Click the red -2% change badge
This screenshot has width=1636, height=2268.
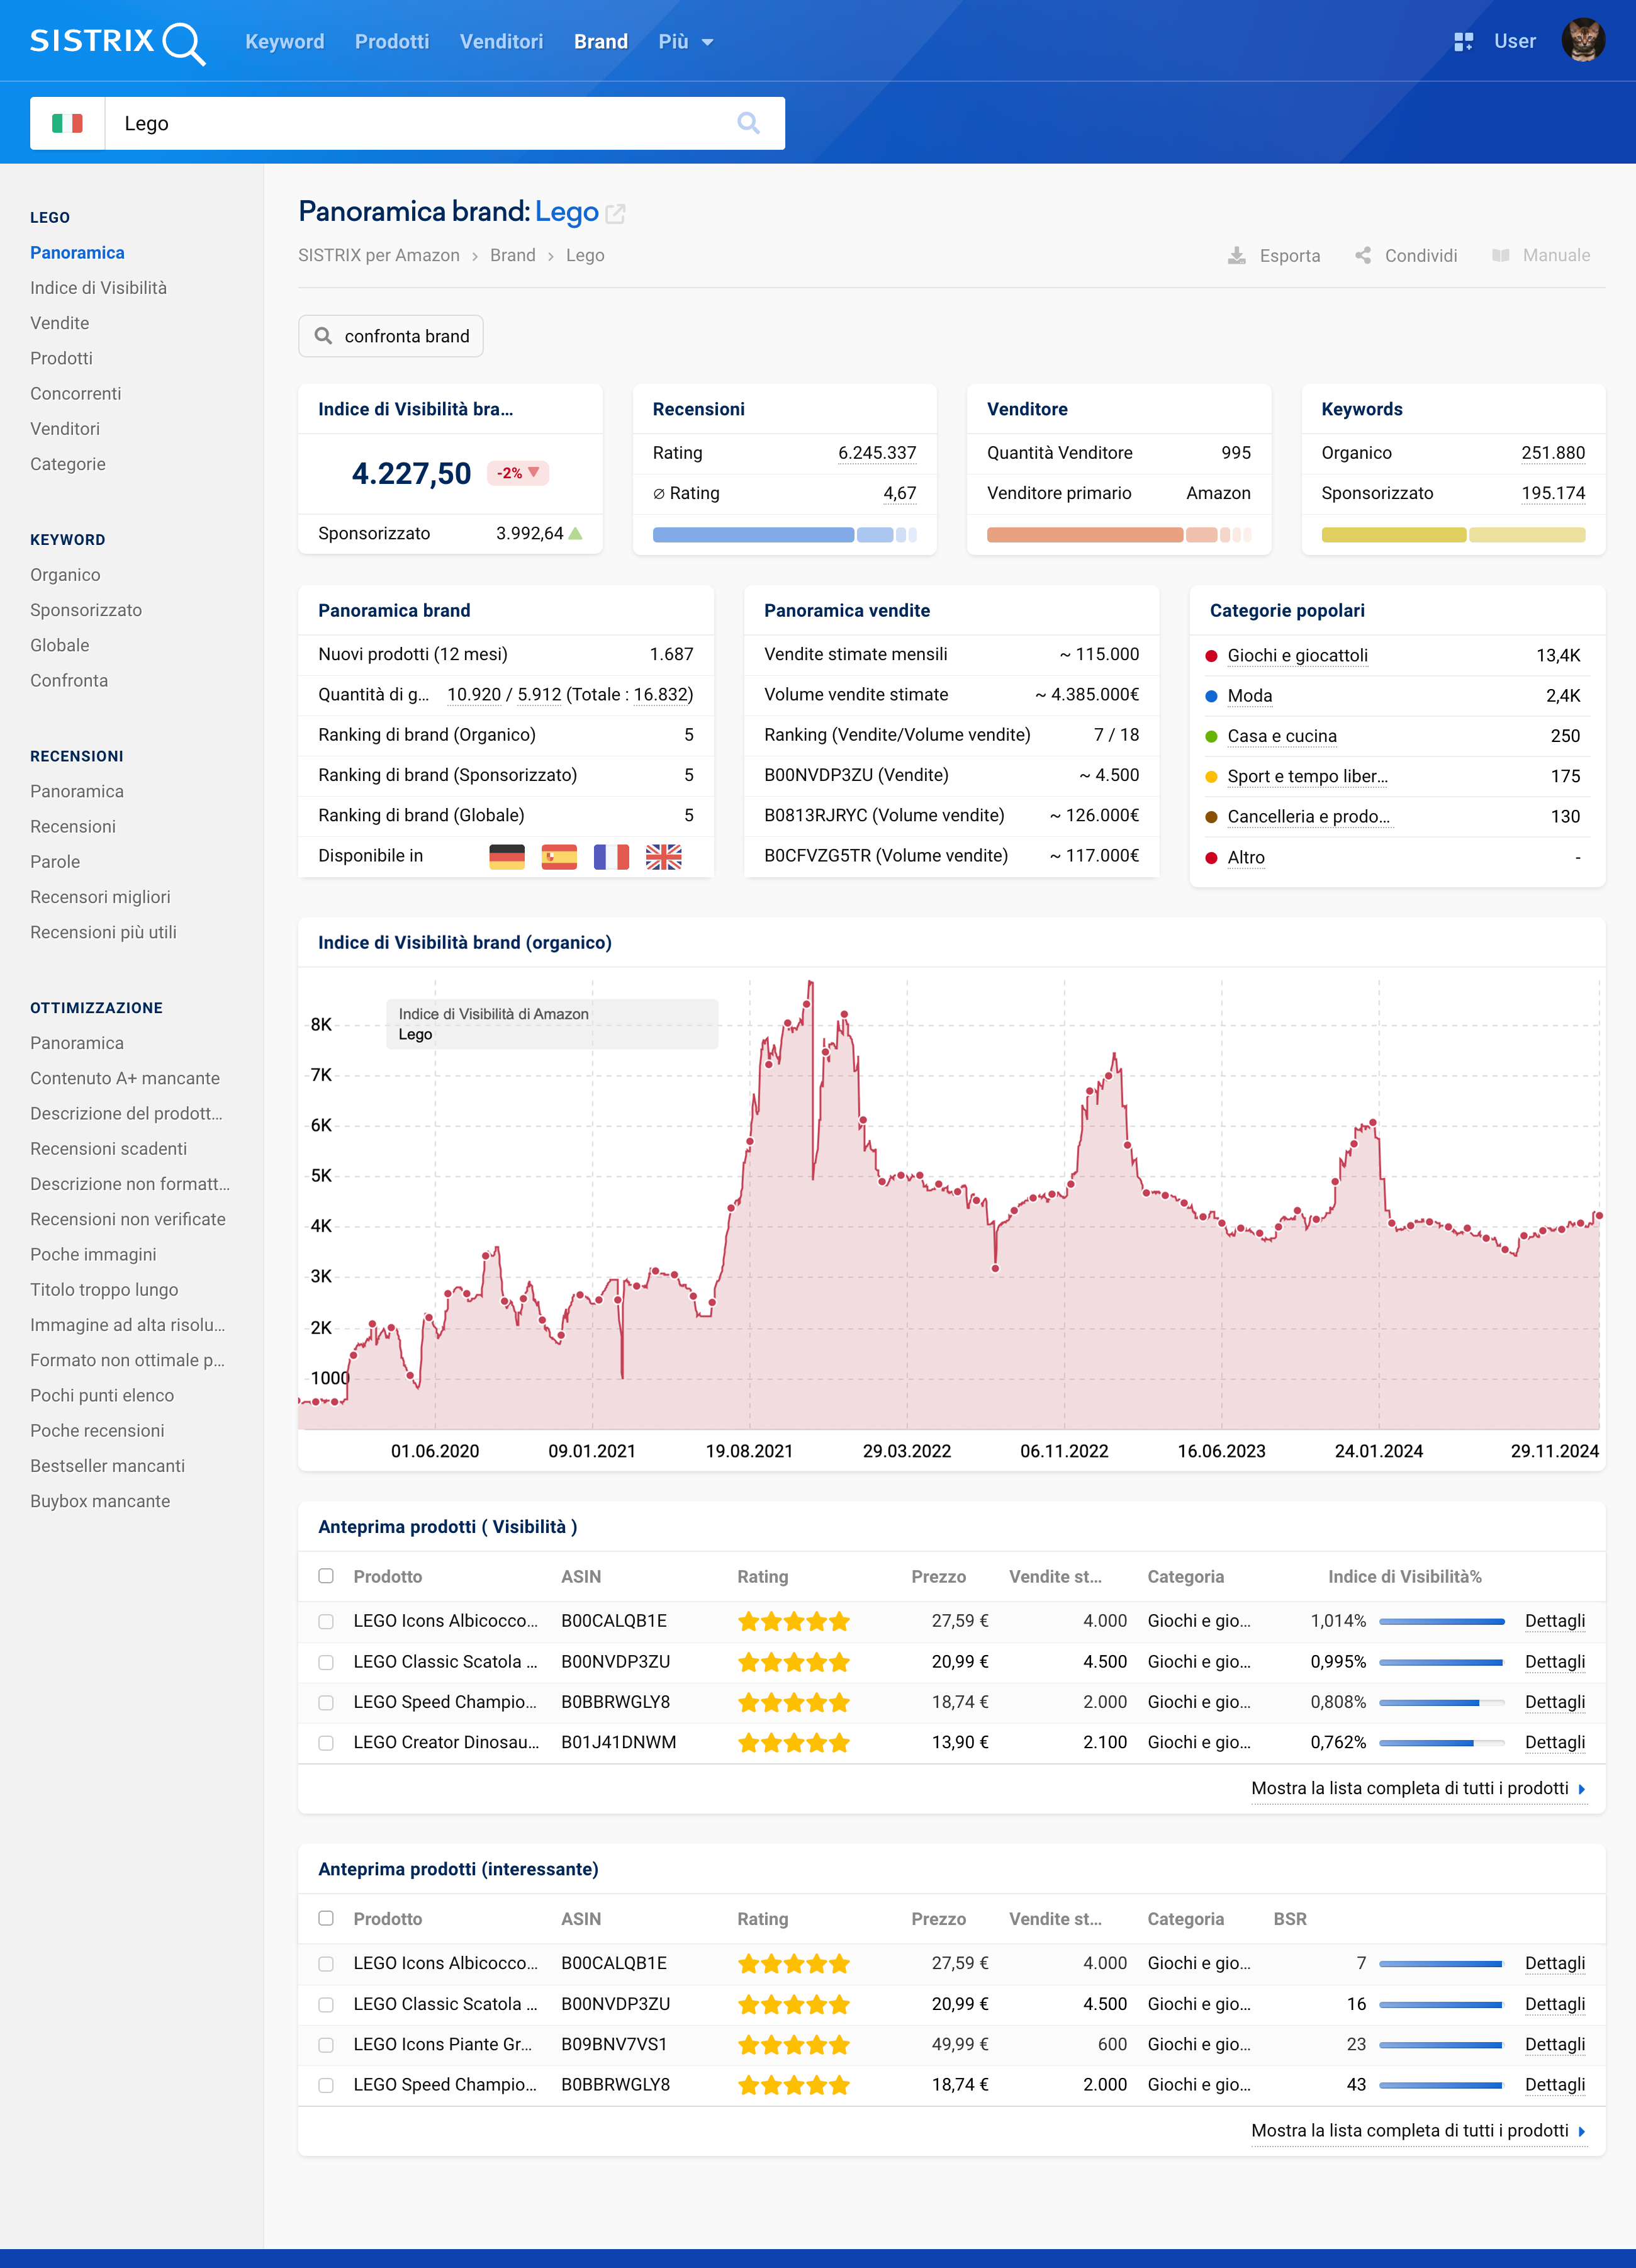(517, 473)
